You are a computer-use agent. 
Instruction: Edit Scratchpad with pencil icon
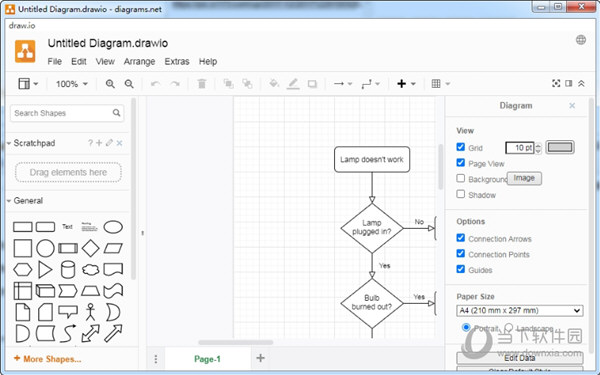coord(109,143)
